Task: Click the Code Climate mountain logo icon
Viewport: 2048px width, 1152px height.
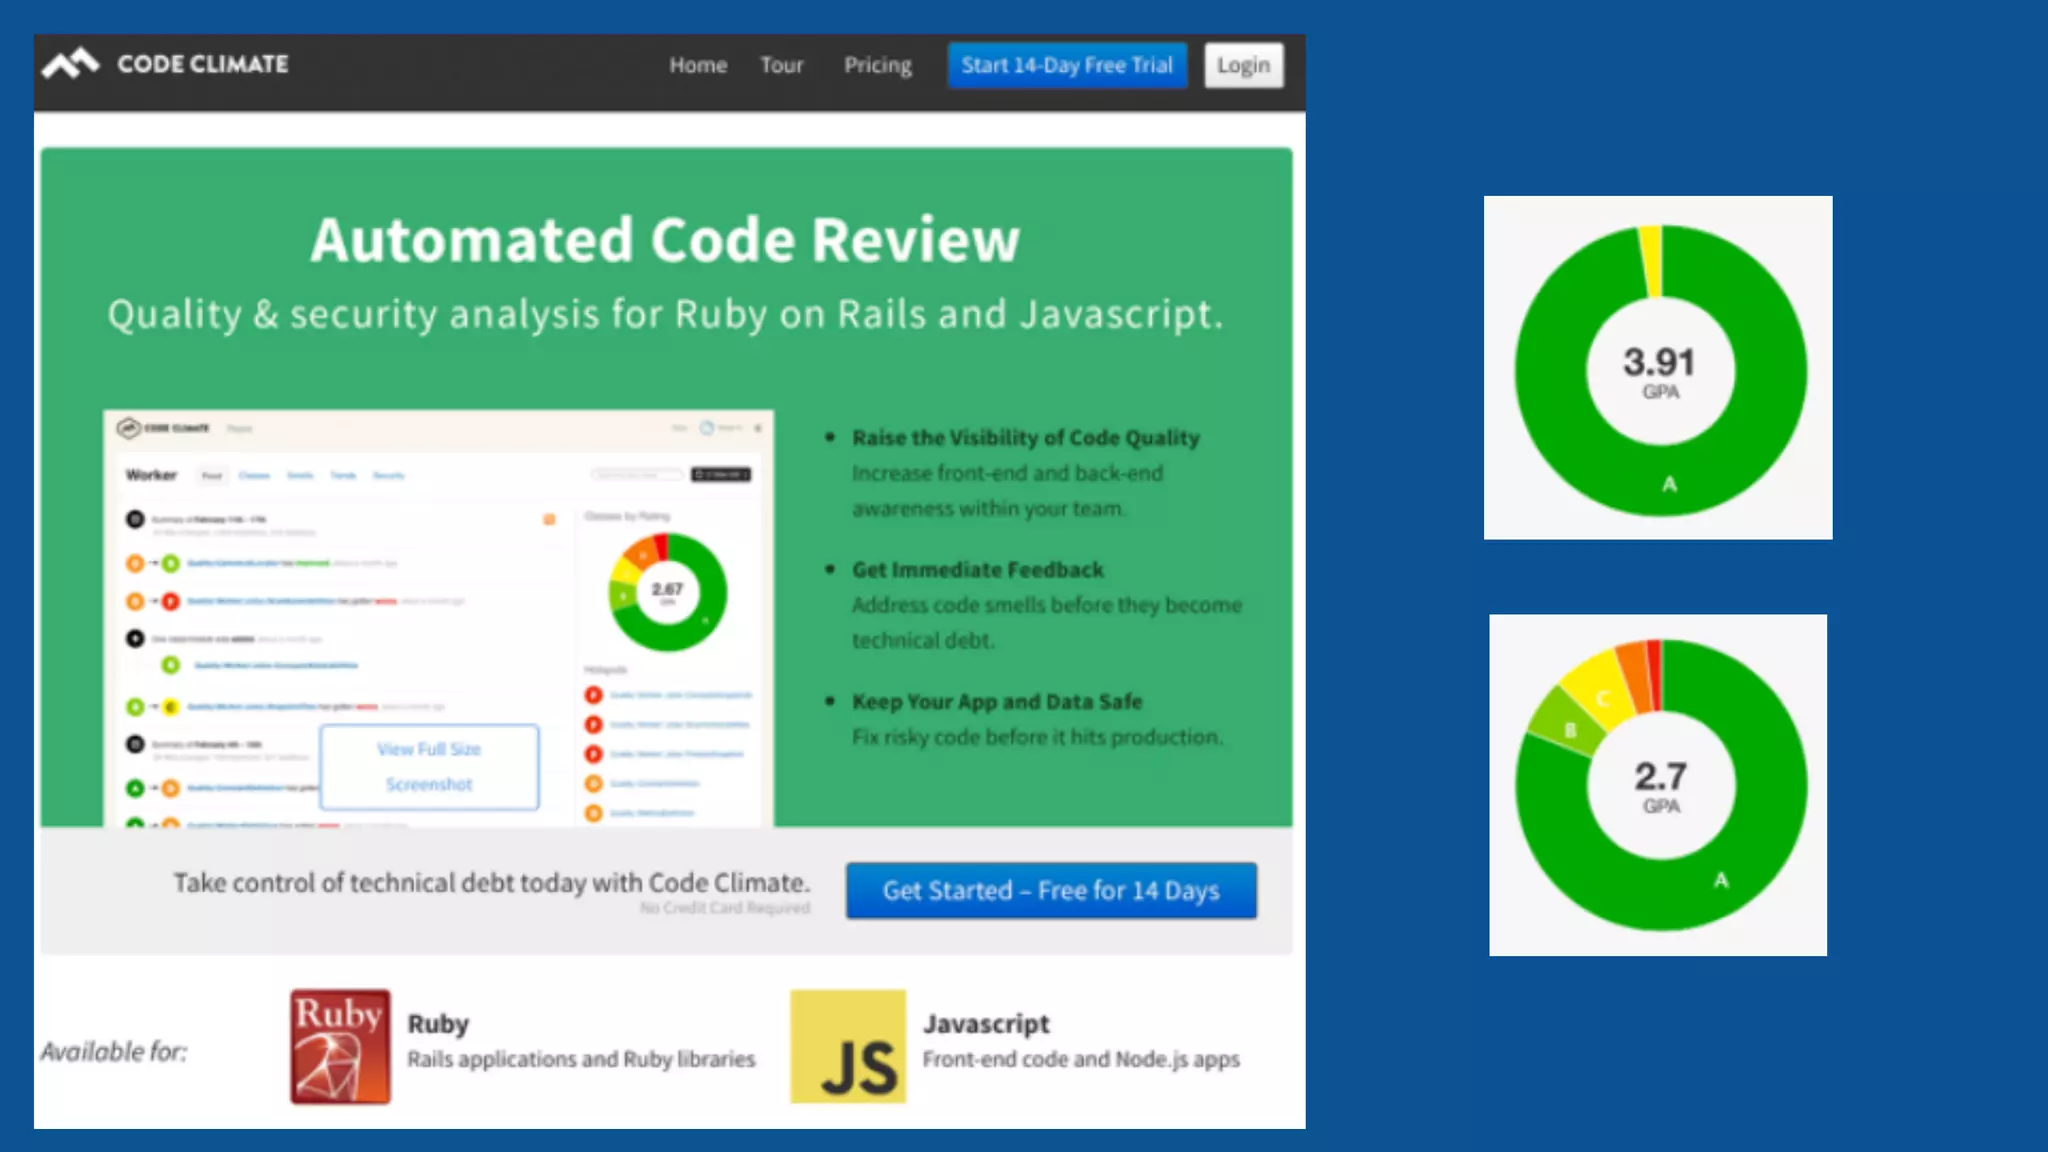Action: [70, 64]
